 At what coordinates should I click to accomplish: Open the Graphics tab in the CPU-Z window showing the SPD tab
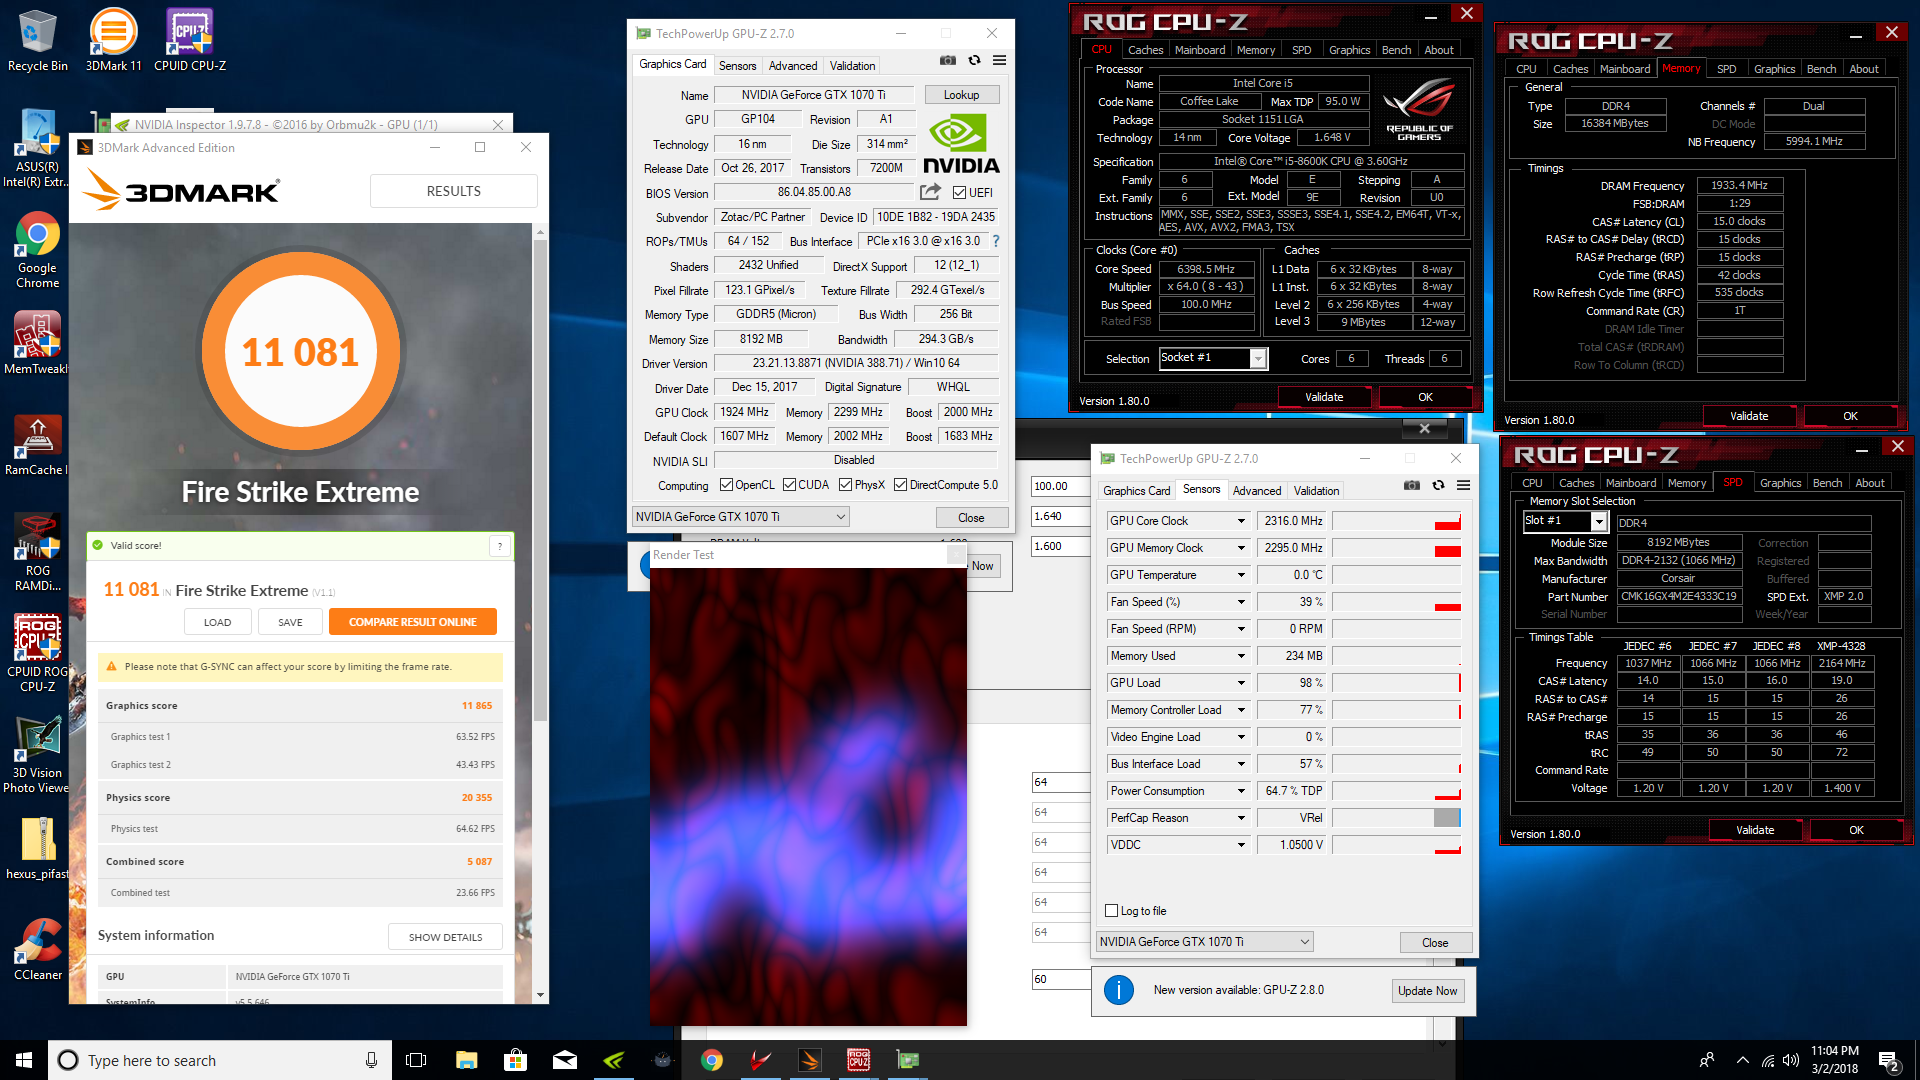coord(1780,483)
